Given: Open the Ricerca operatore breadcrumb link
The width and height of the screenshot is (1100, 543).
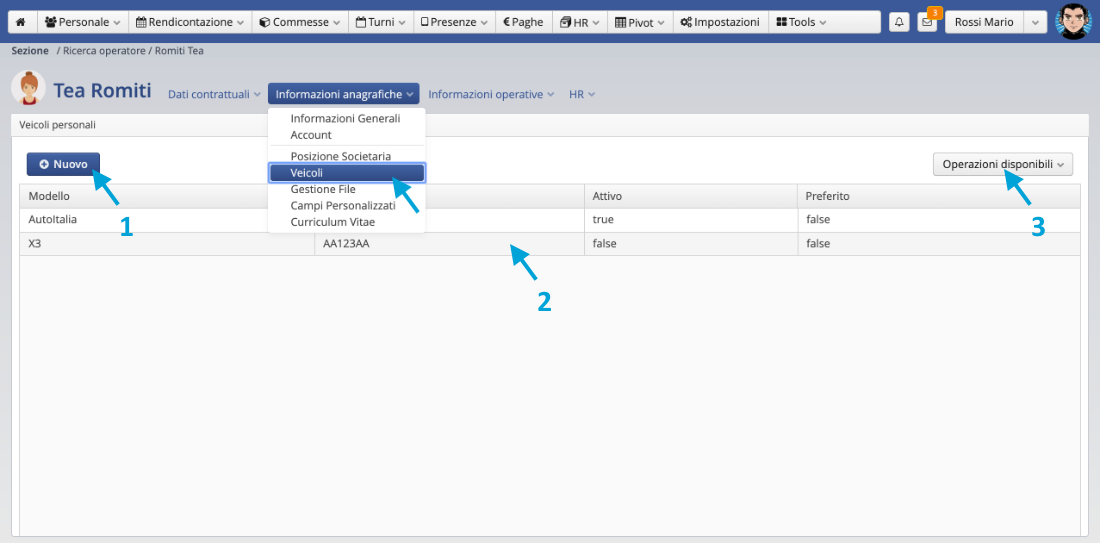Looking at the screenshot, I should pyautogui.click(x=104, y=50).
